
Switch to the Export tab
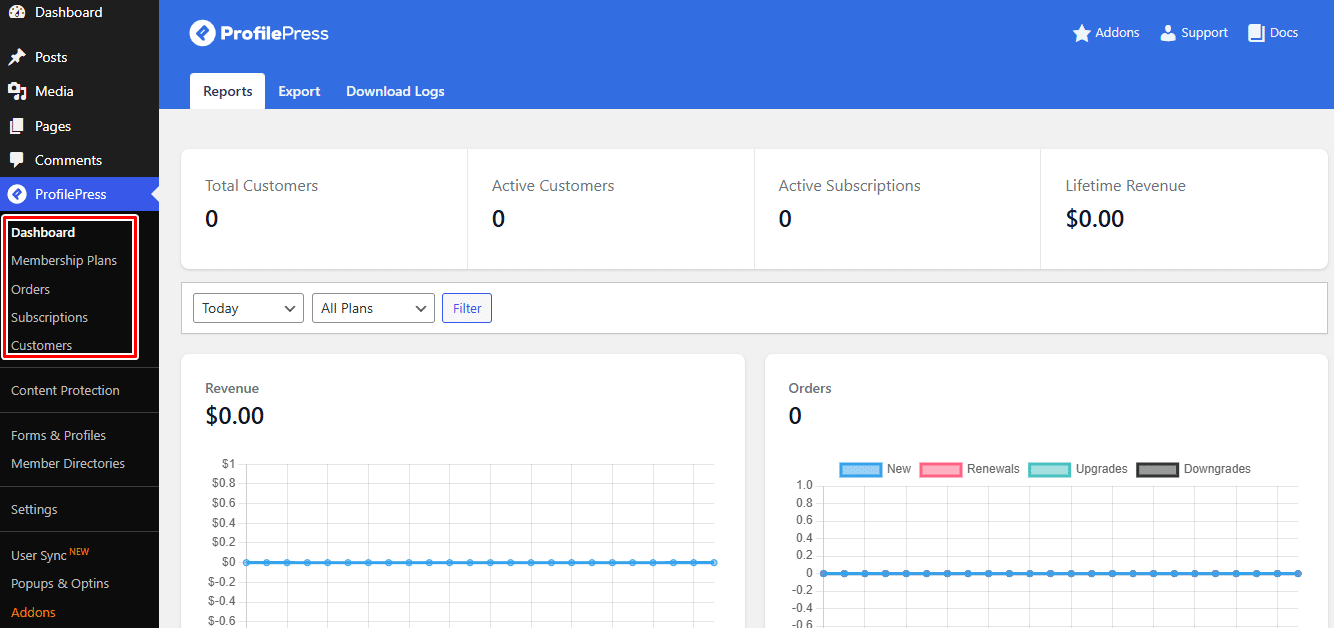299,91
